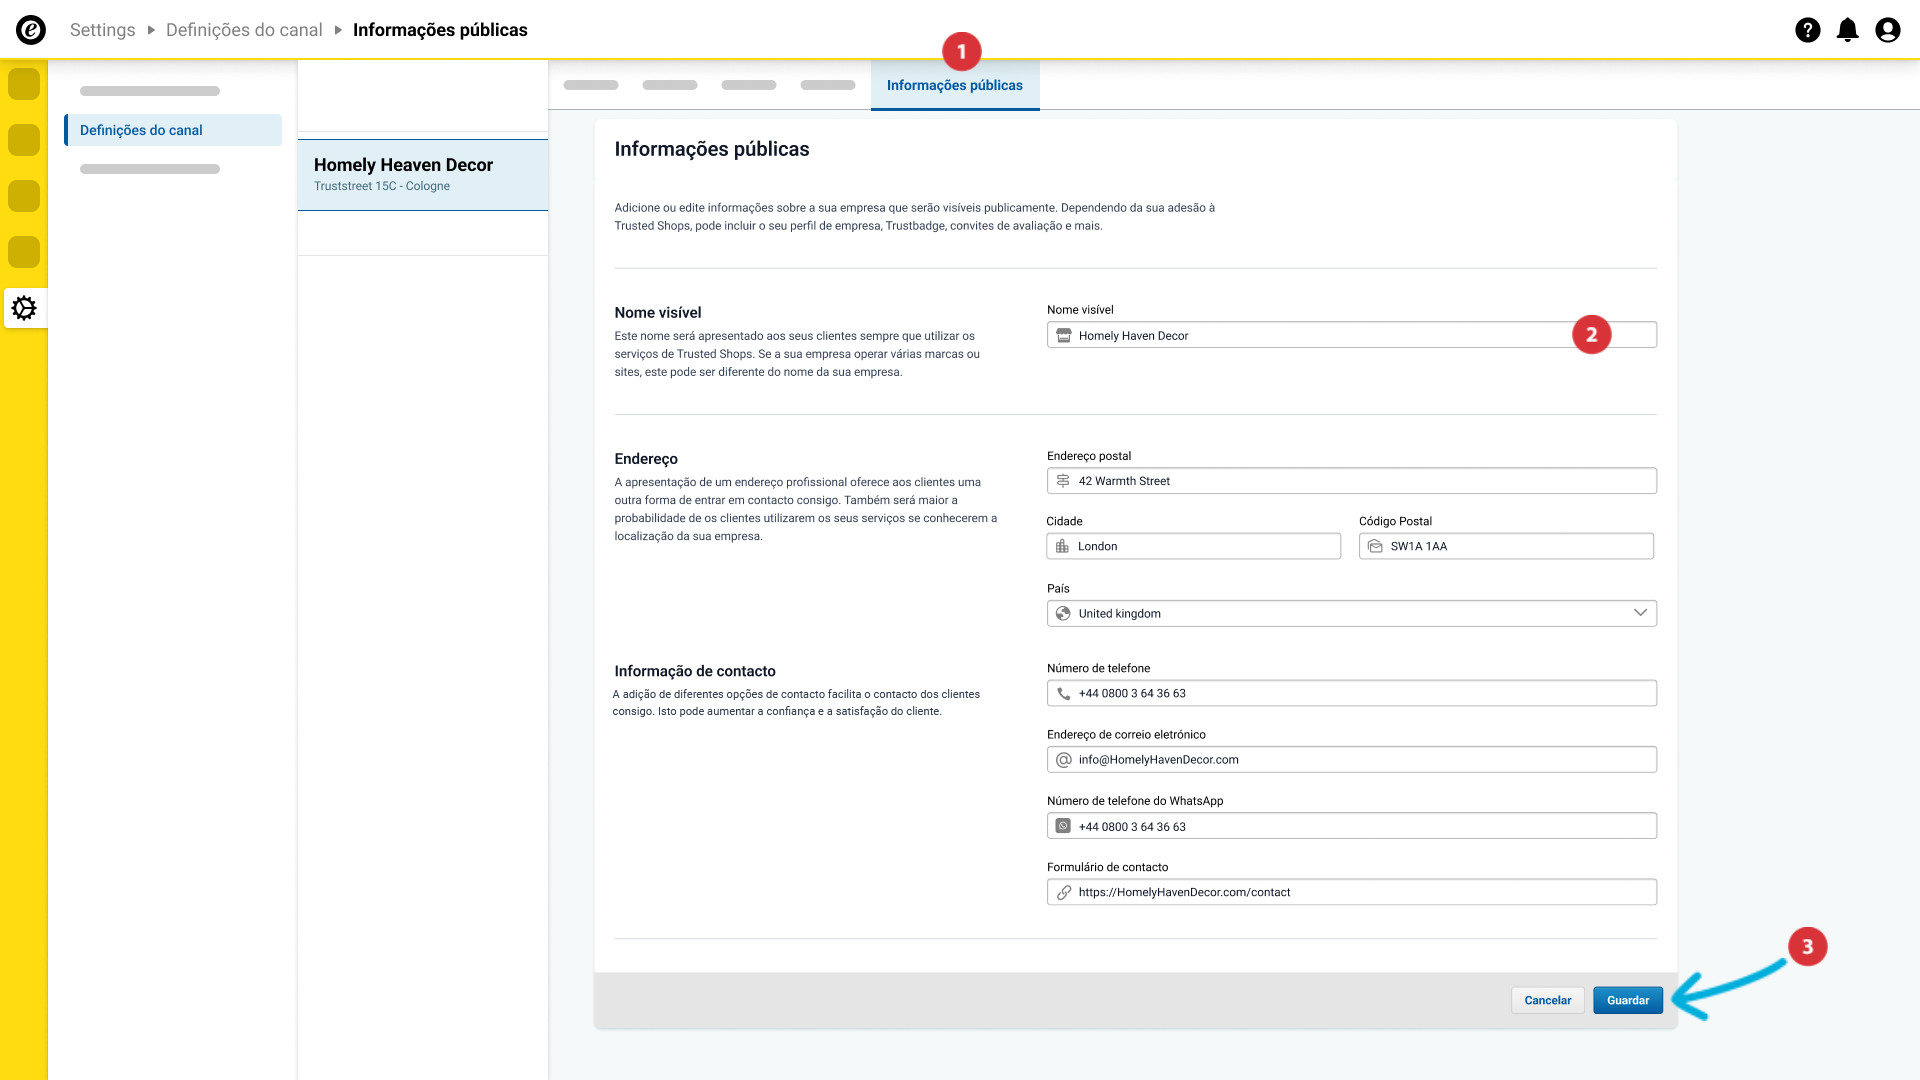The width and height of the screenshot is (1920, 1080).
Task: Click the Trusted Shops logo icon
Action: 31,30
